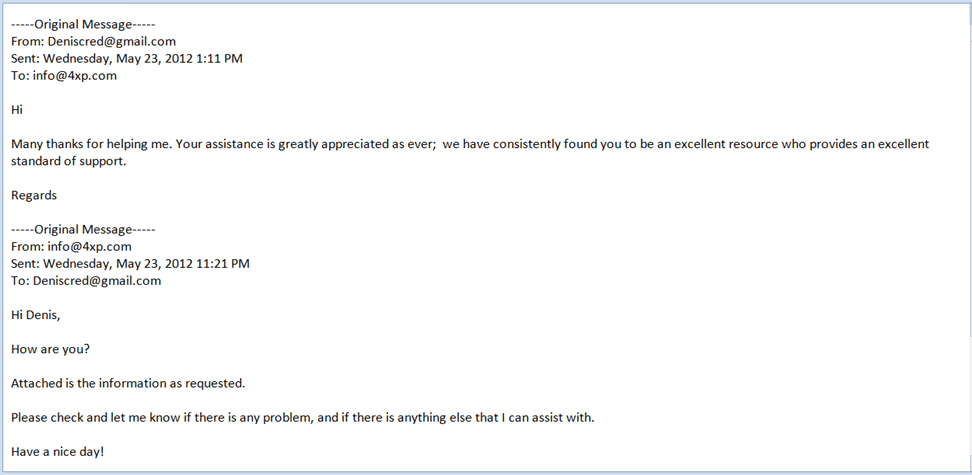This screenshot has height=475, width=972.
Task: Click the "standard of support." text line
Action: (69, 161)
